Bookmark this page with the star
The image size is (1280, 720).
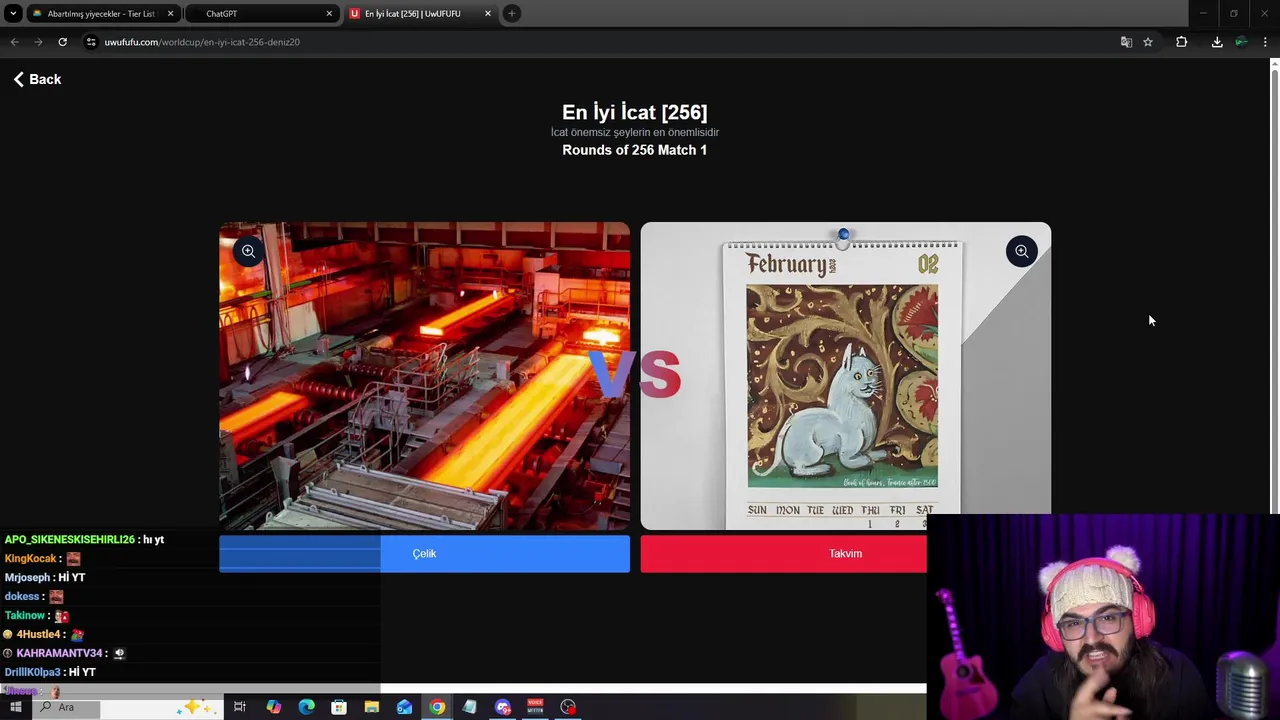(x=1148, y=42)
